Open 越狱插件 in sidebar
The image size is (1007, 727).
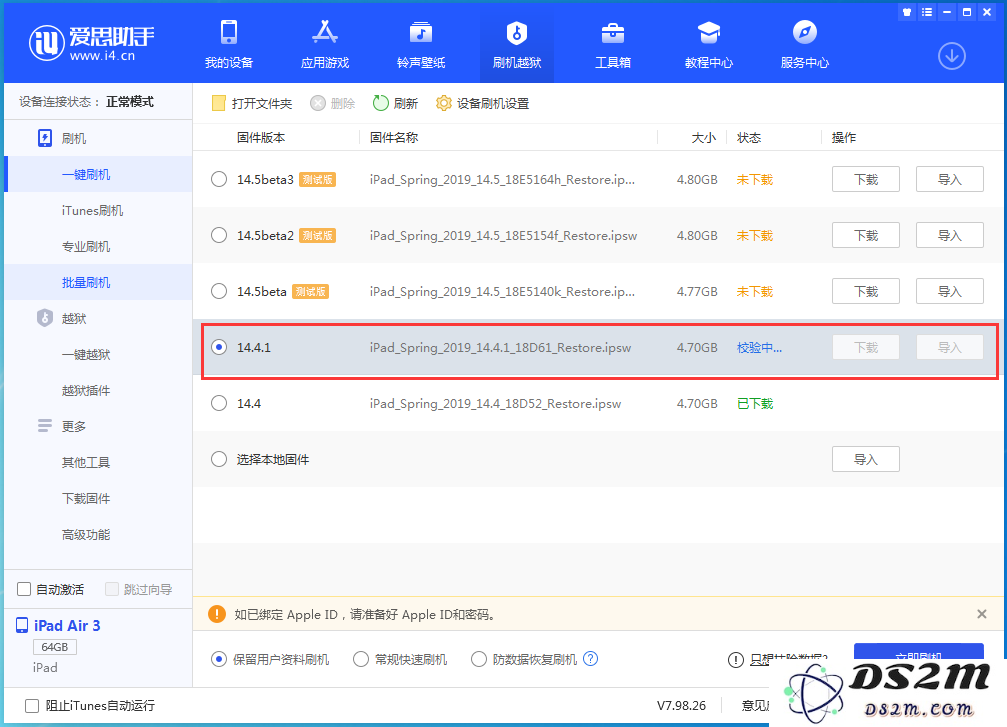tap(86, 390)
